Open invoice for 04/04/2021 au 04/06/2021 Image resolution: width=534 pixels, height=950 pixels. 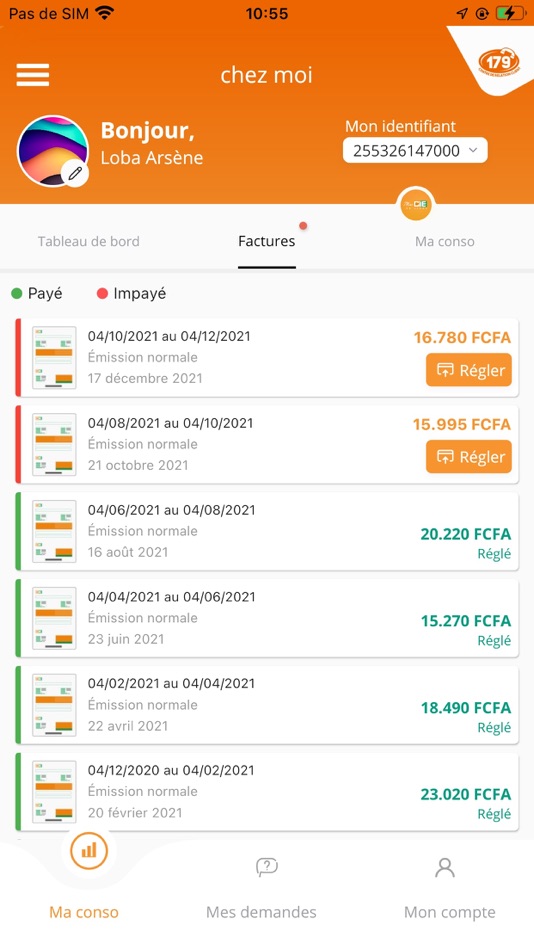pyautogui.click(x=267, y=618)
